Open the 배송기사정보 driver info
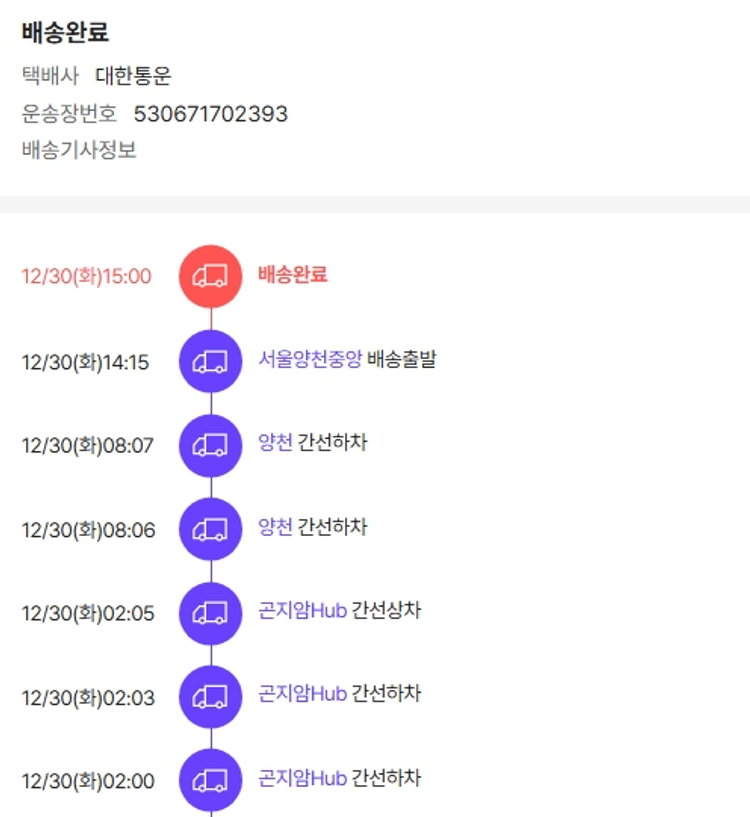 (x=79, y=151)
